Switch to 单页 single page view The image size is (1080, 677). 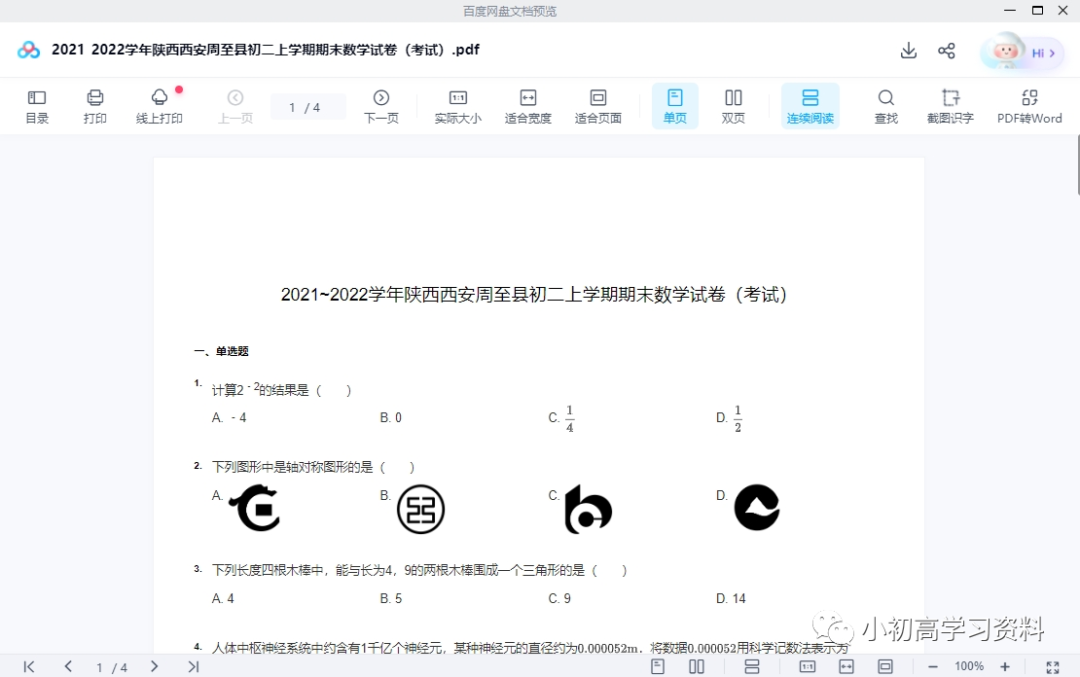click(x=675, y=106)
